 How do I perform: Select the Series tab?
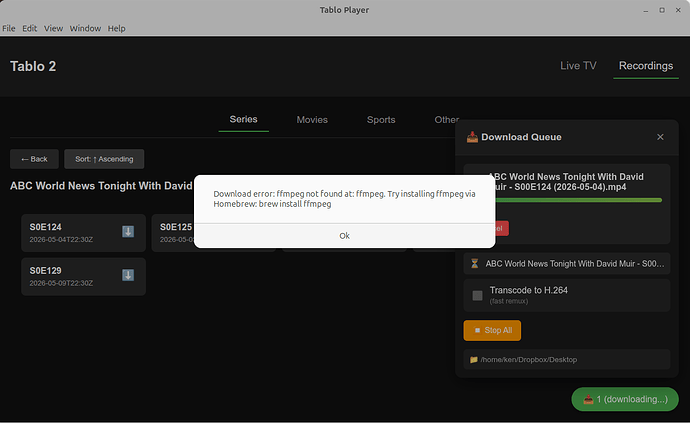[243, 119]
